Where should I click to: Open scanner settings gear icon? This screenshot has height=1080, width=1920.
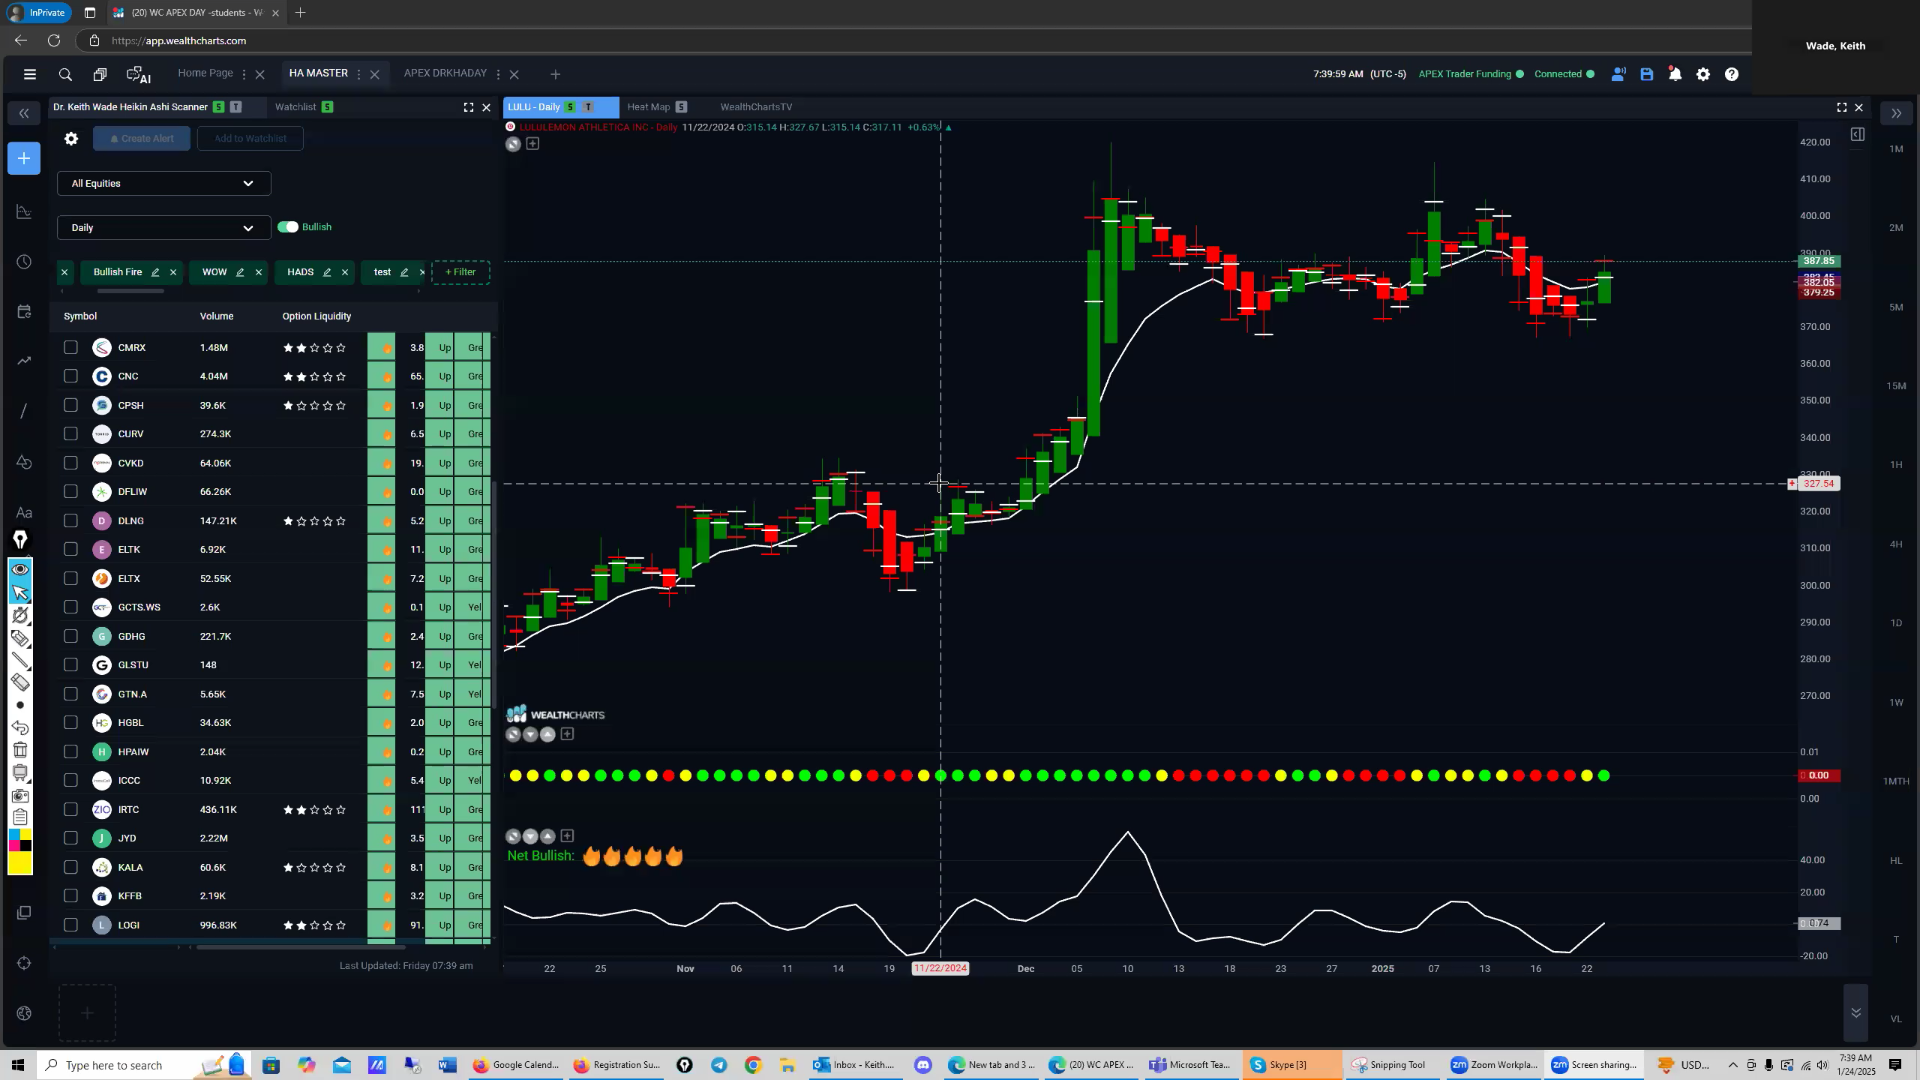[71, 139]
